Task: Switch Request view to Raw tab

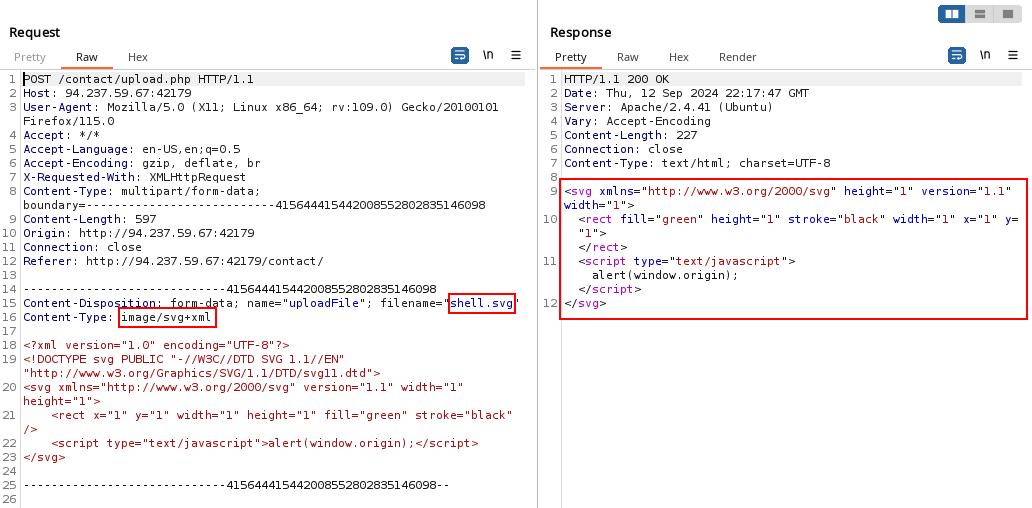Action: coord(86,57)
